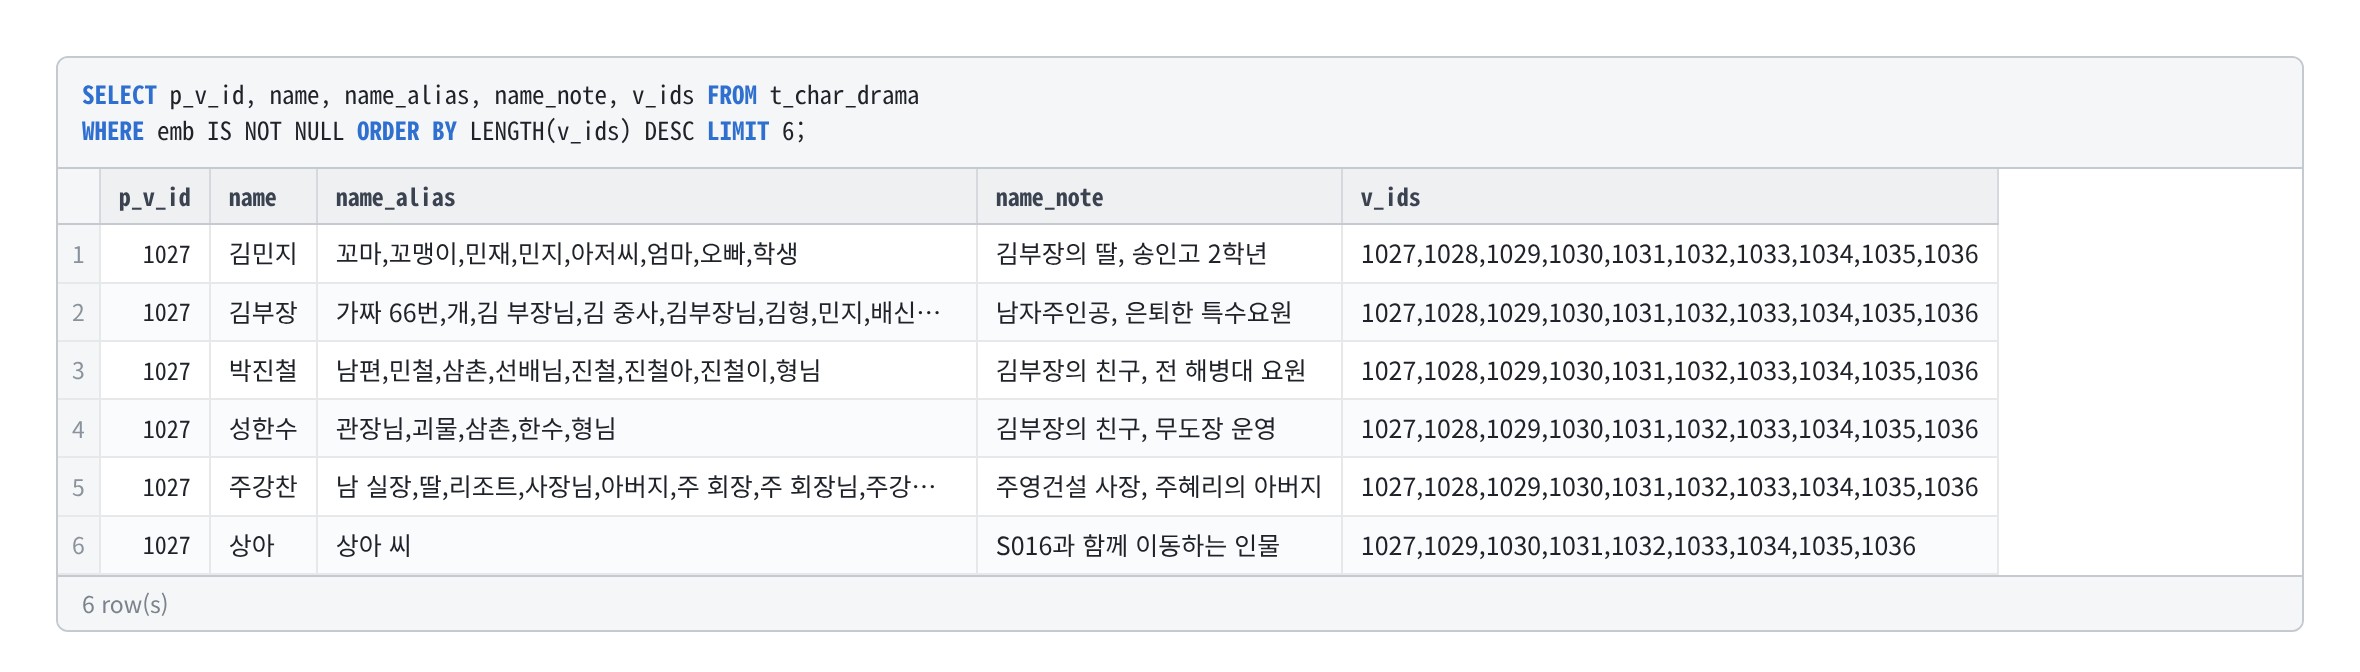Click the v_ids column header
2360x672 pixels.
tap(1670, 197)
